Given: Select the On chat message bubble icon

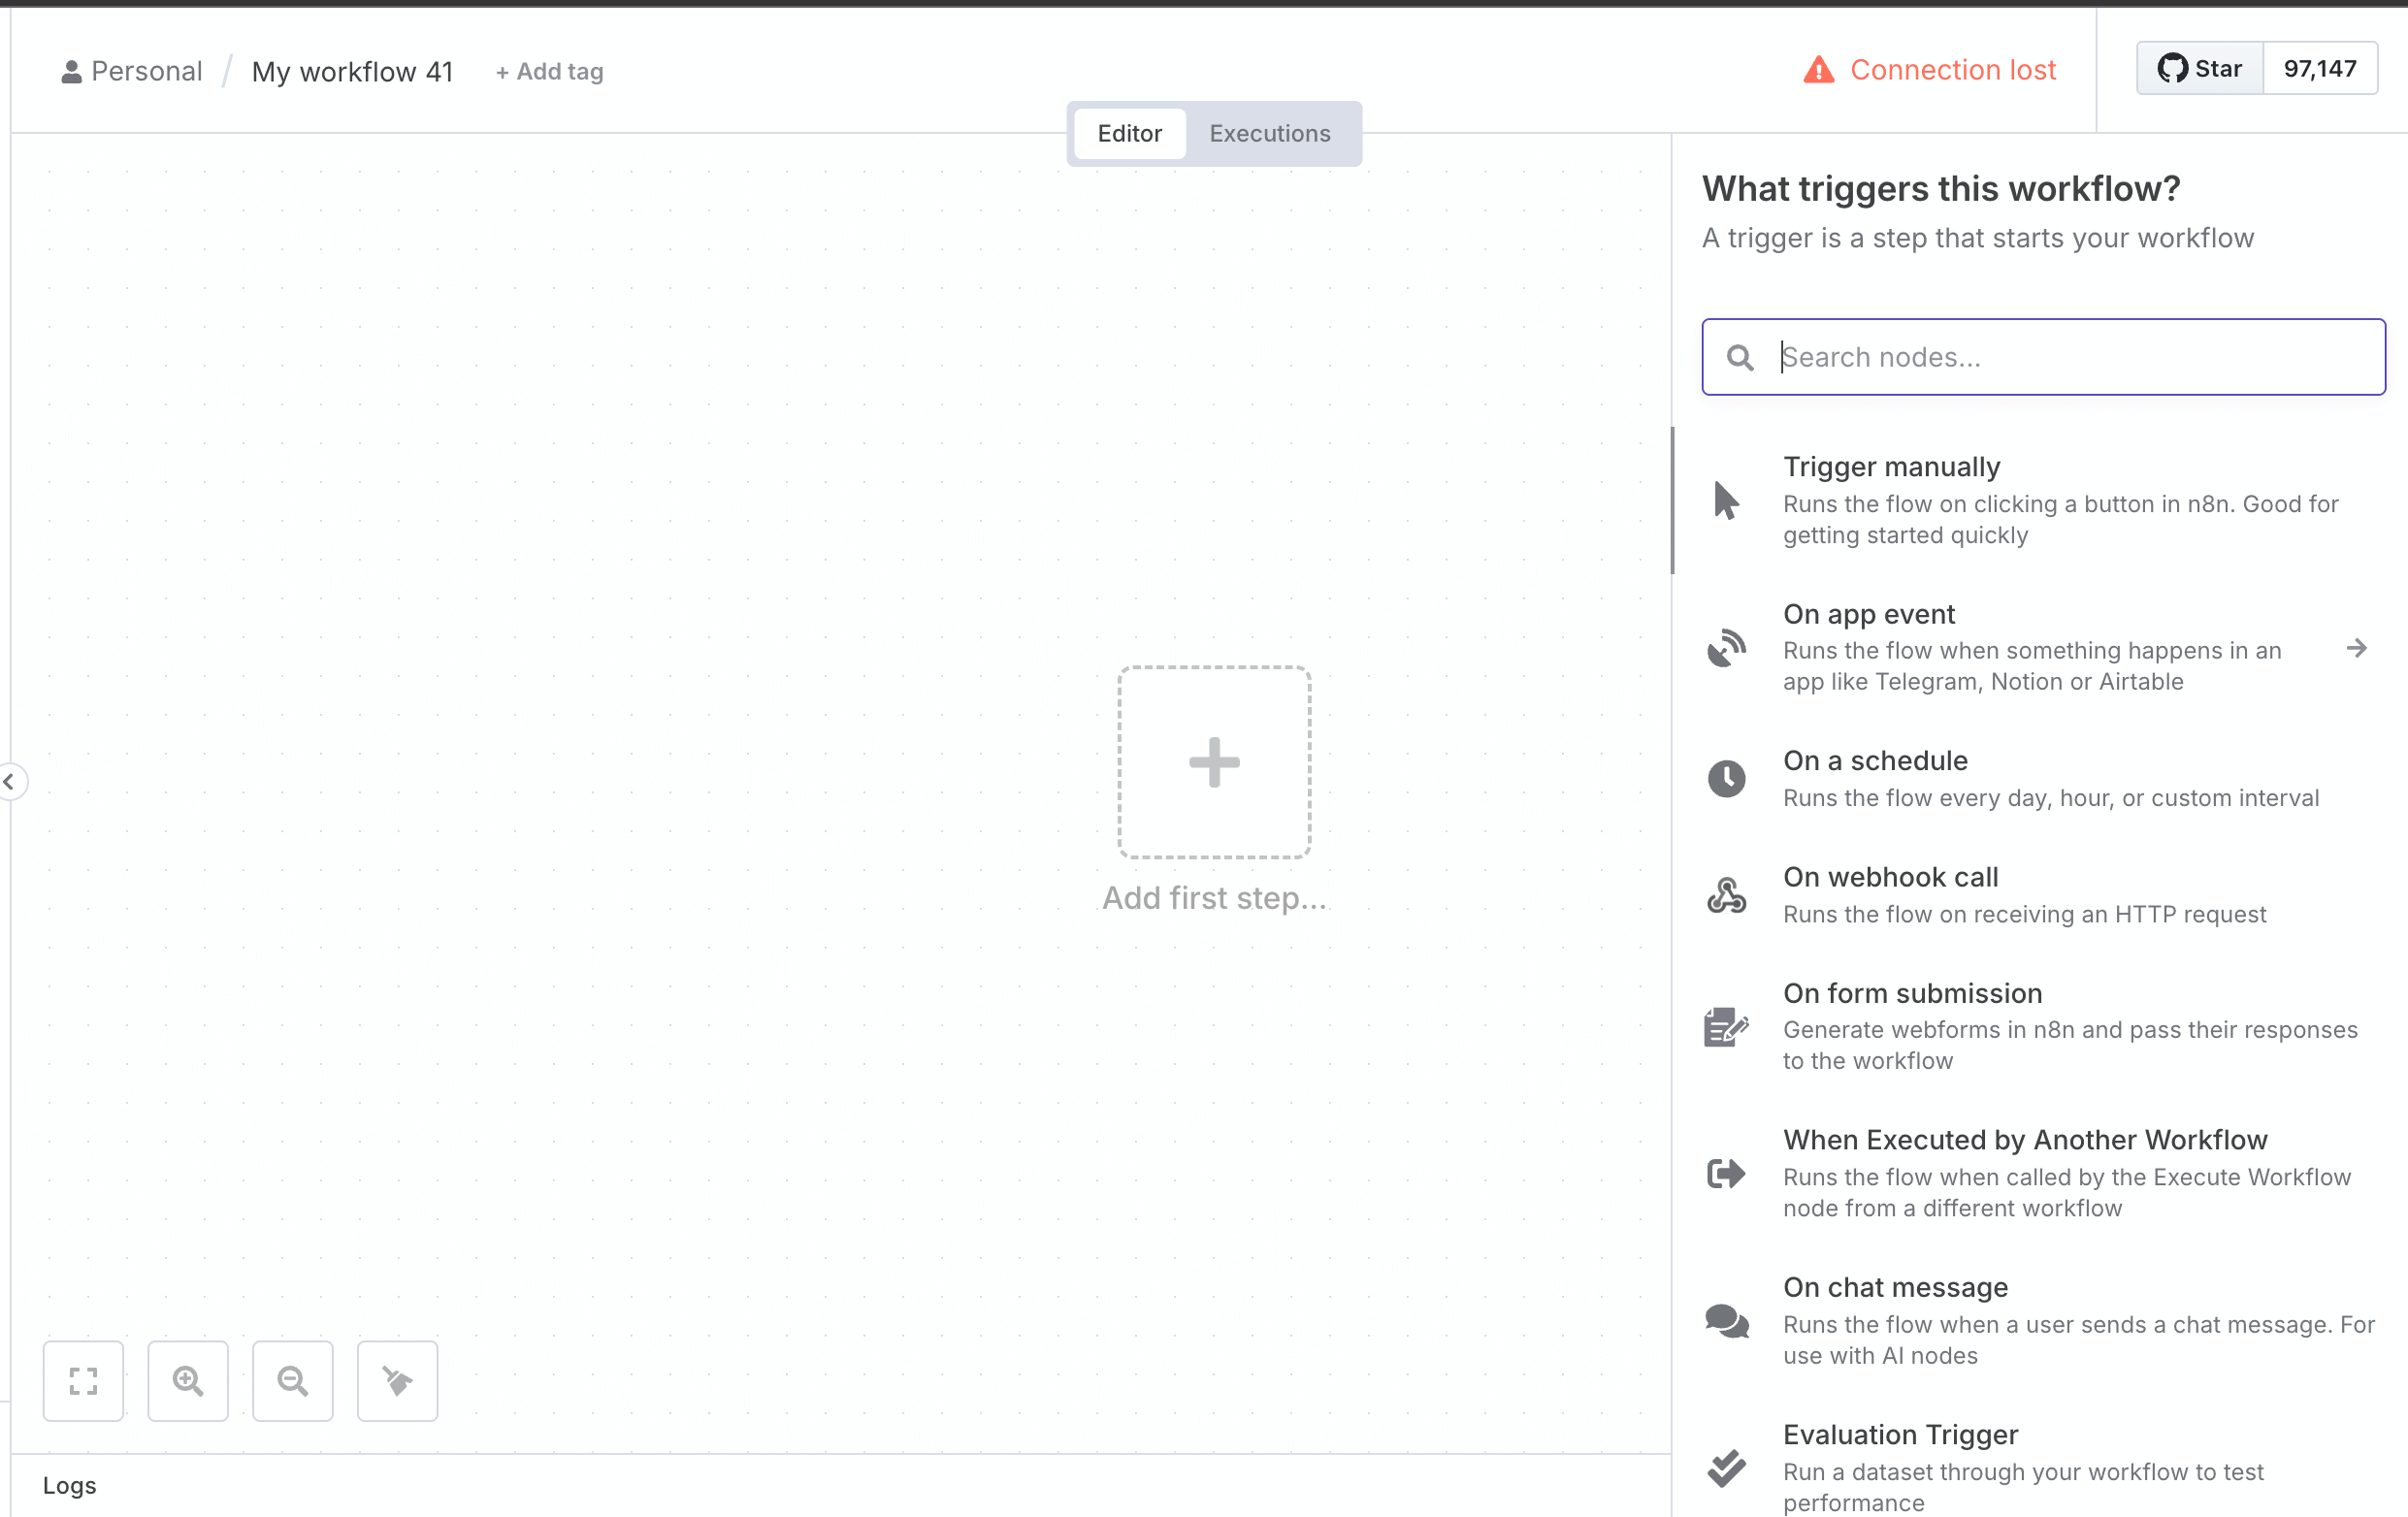Looking at the screenshot, I should [1726, 1321].
